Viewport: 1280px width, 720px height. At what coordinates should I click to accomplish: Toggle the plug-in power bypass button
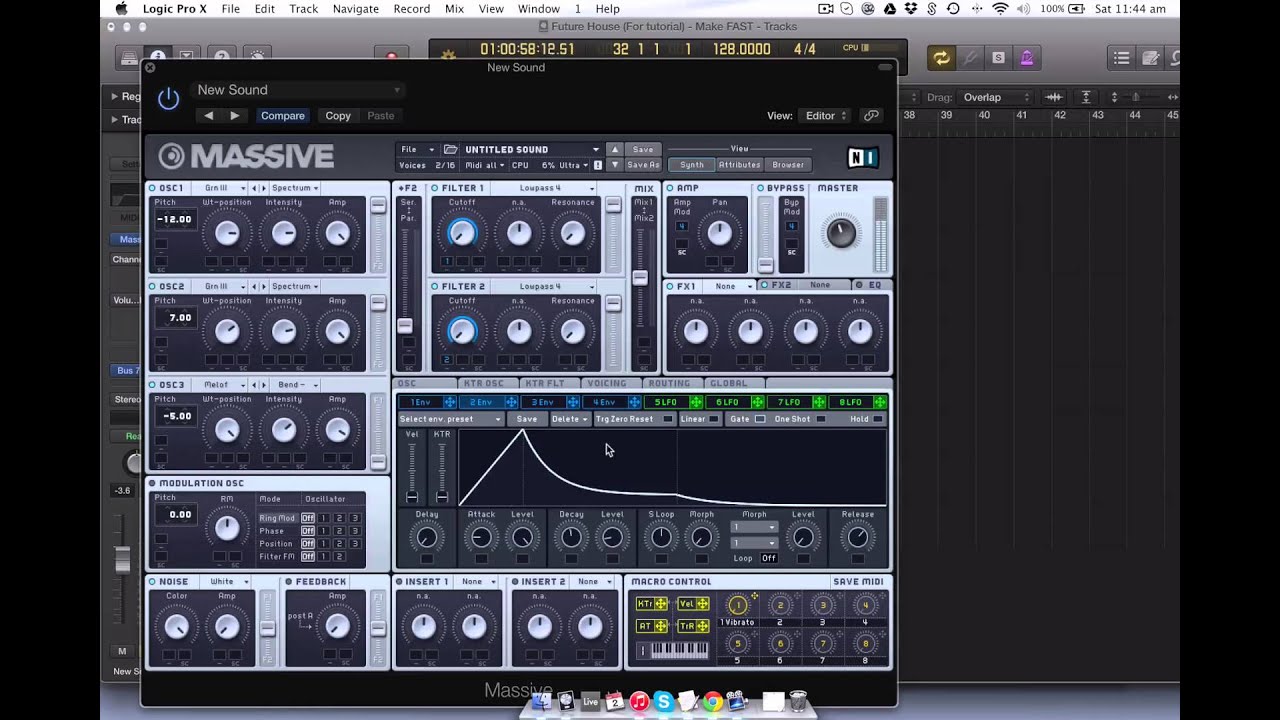point(168,98)
